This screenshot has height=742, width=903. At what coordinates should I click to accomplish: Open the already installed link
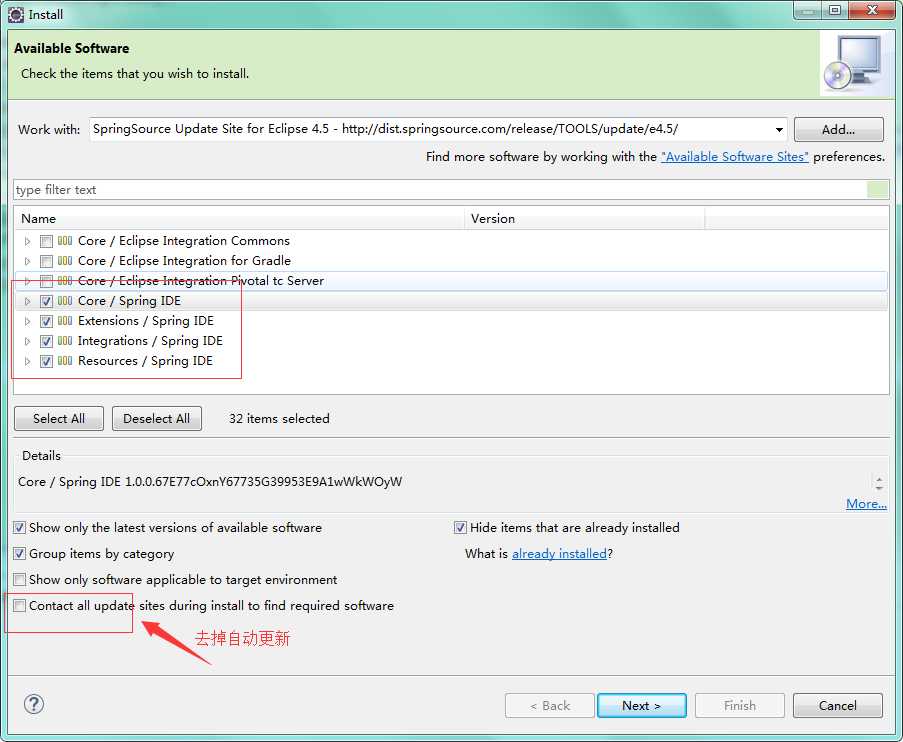(x=559, y=554)
